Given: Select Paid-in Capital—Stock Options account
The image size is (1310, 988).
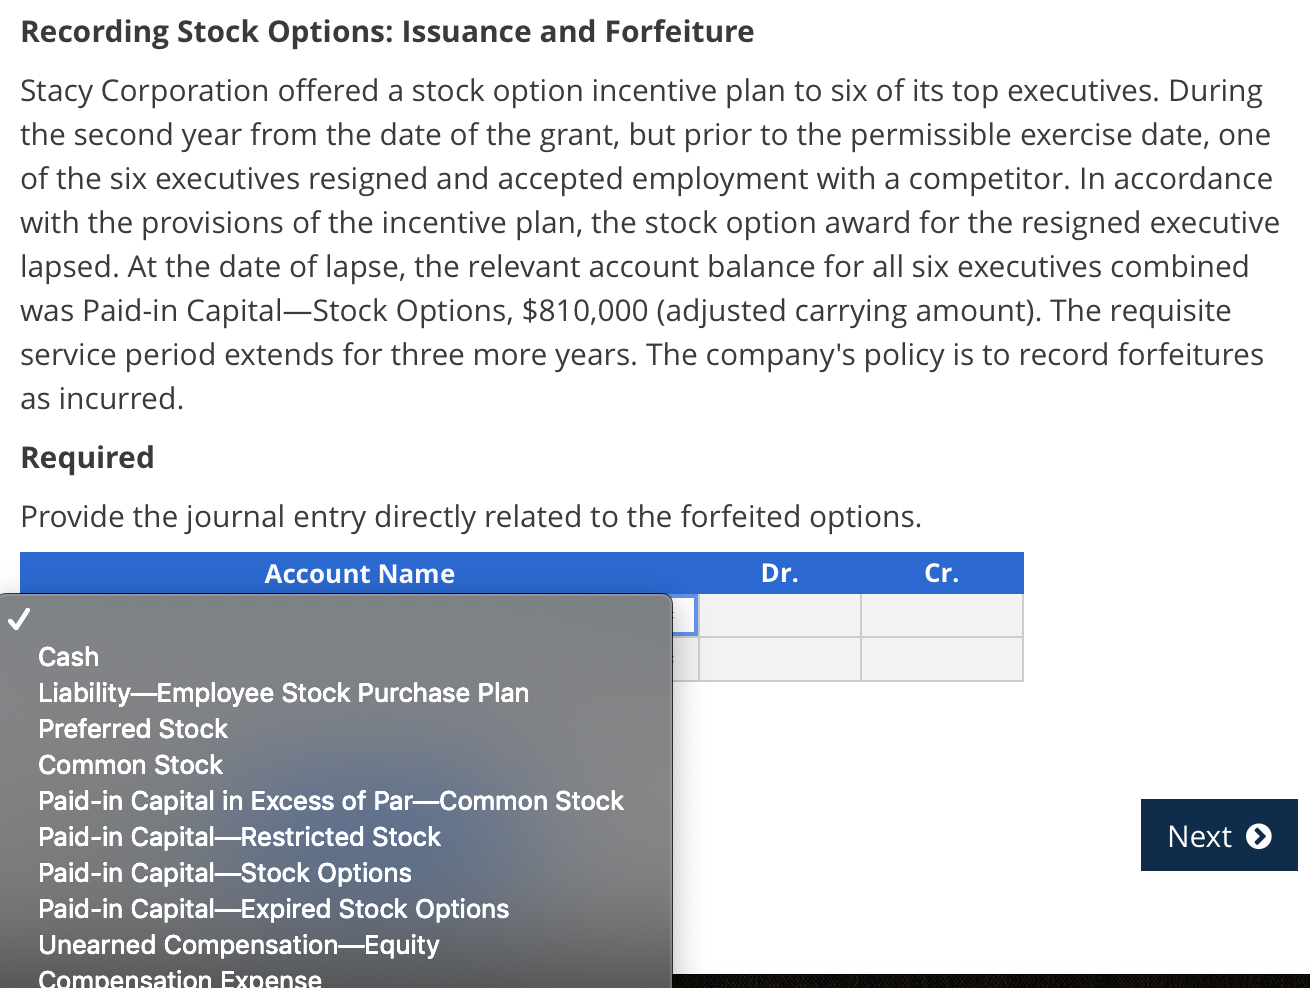Looking at the screenshot, I should tap(224, 873).
